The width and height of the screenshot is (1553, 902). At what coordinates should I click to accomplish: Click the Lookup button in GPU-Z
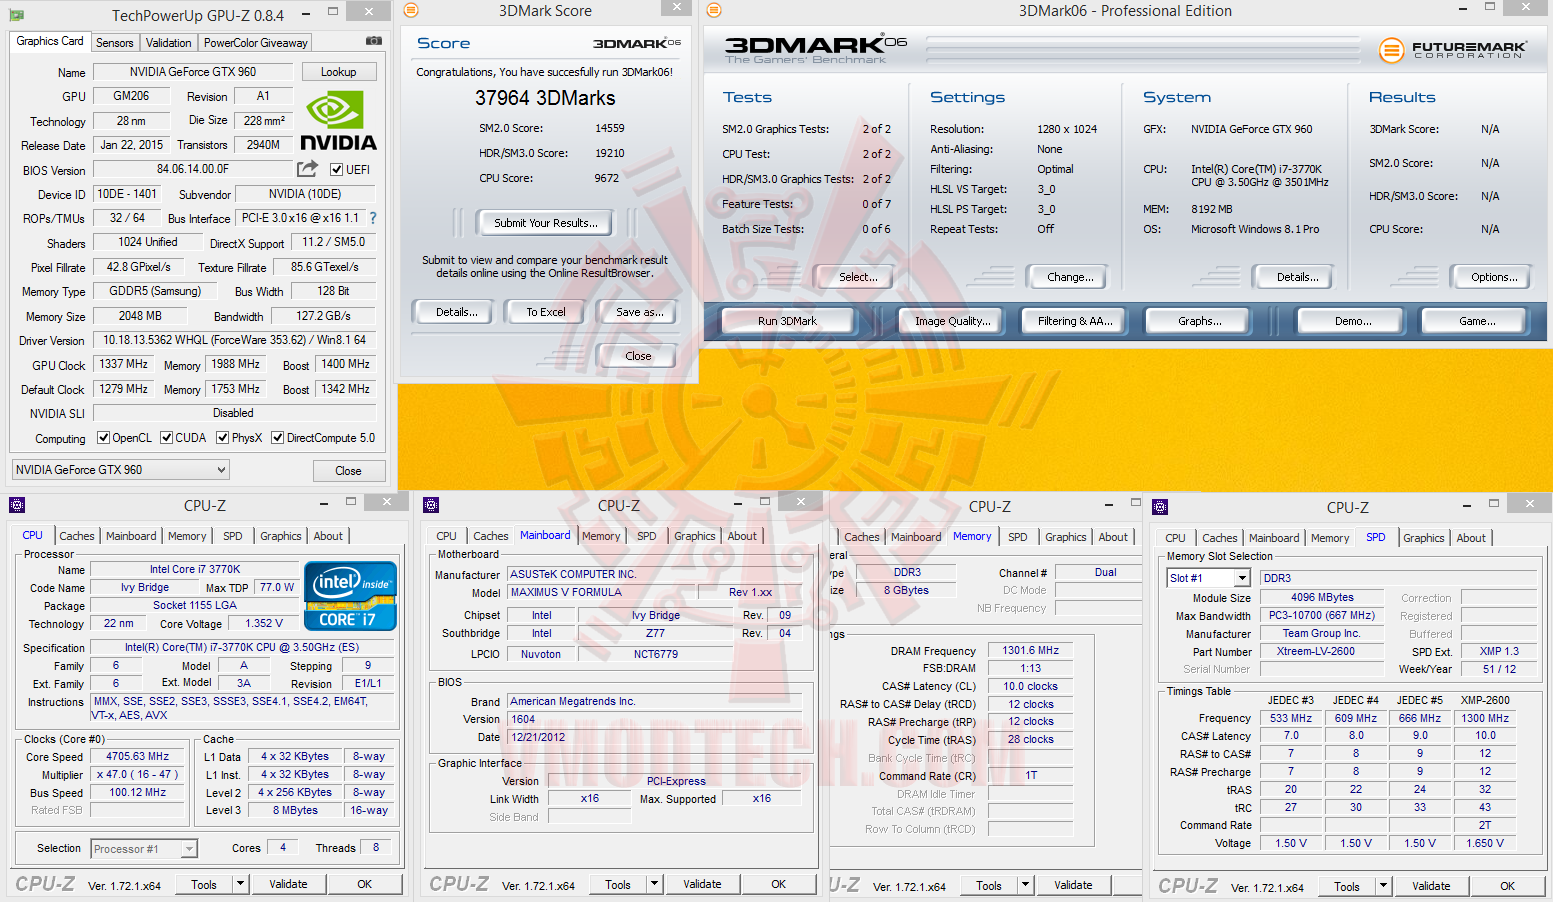338,72
